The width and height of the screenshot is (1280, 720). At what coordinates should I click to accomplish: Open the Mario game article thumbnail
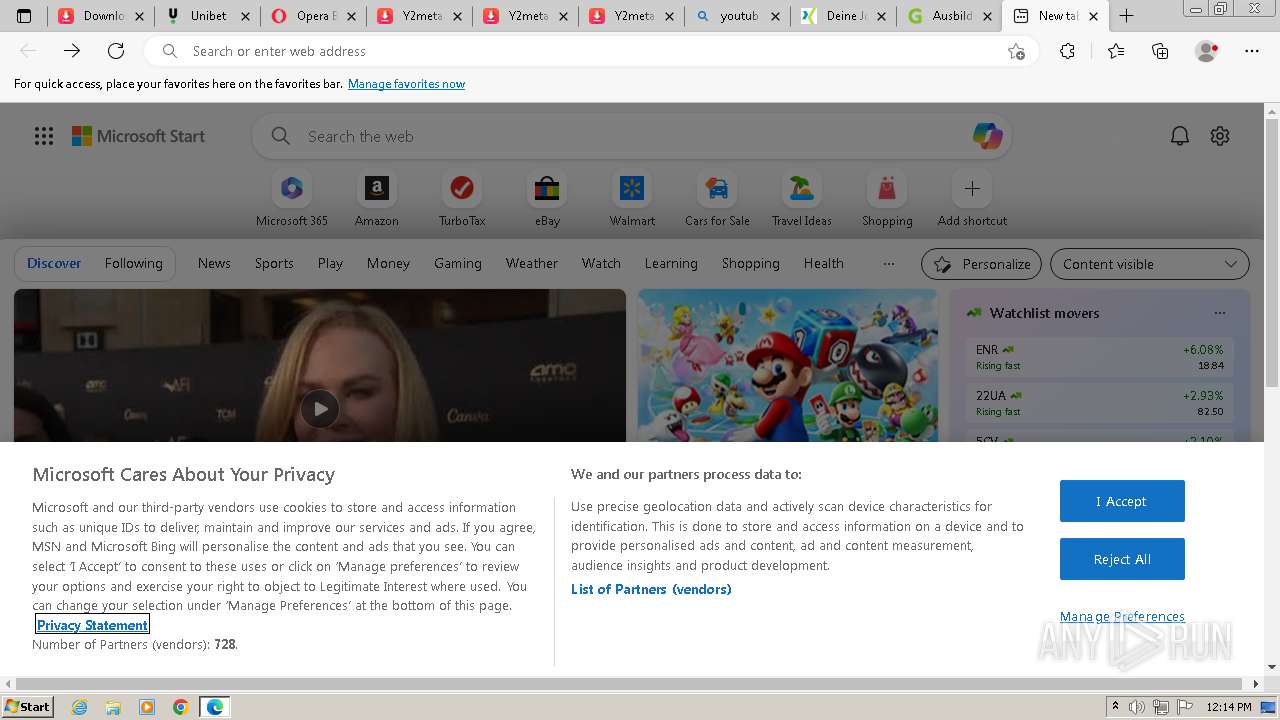coord(788,365)
